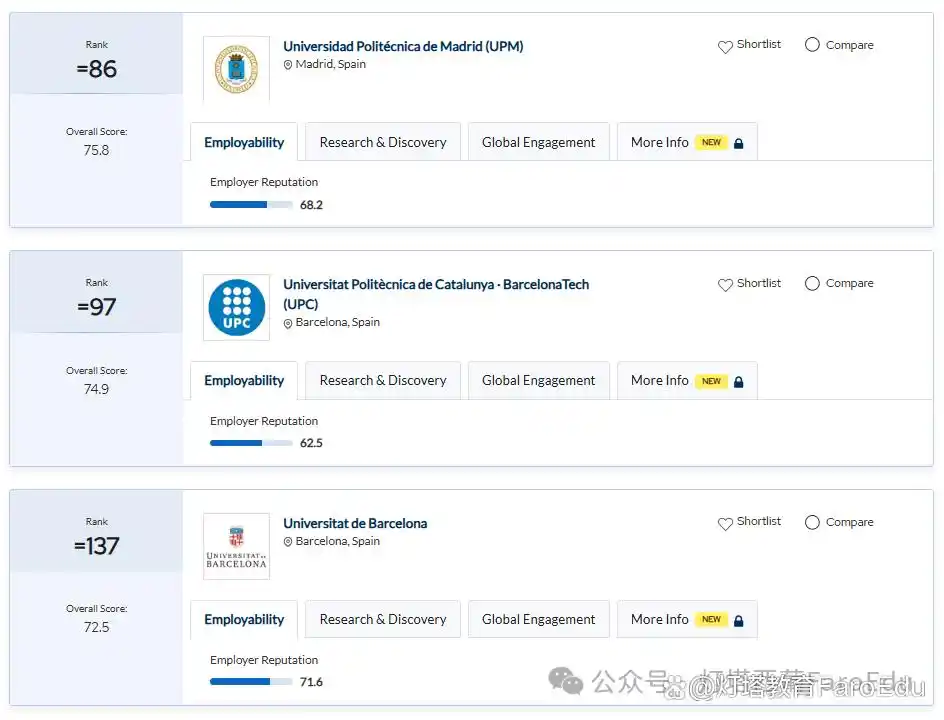944x720 pixels.
Task: Select the Employability tab for Universitat de Barcelona
Action: [x=243, y=619]
